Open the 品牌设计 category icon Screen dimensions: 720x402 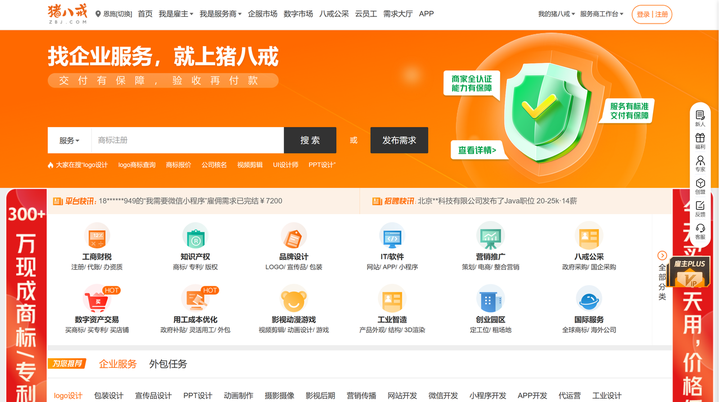pyautogui.click(x=294, y=237)
